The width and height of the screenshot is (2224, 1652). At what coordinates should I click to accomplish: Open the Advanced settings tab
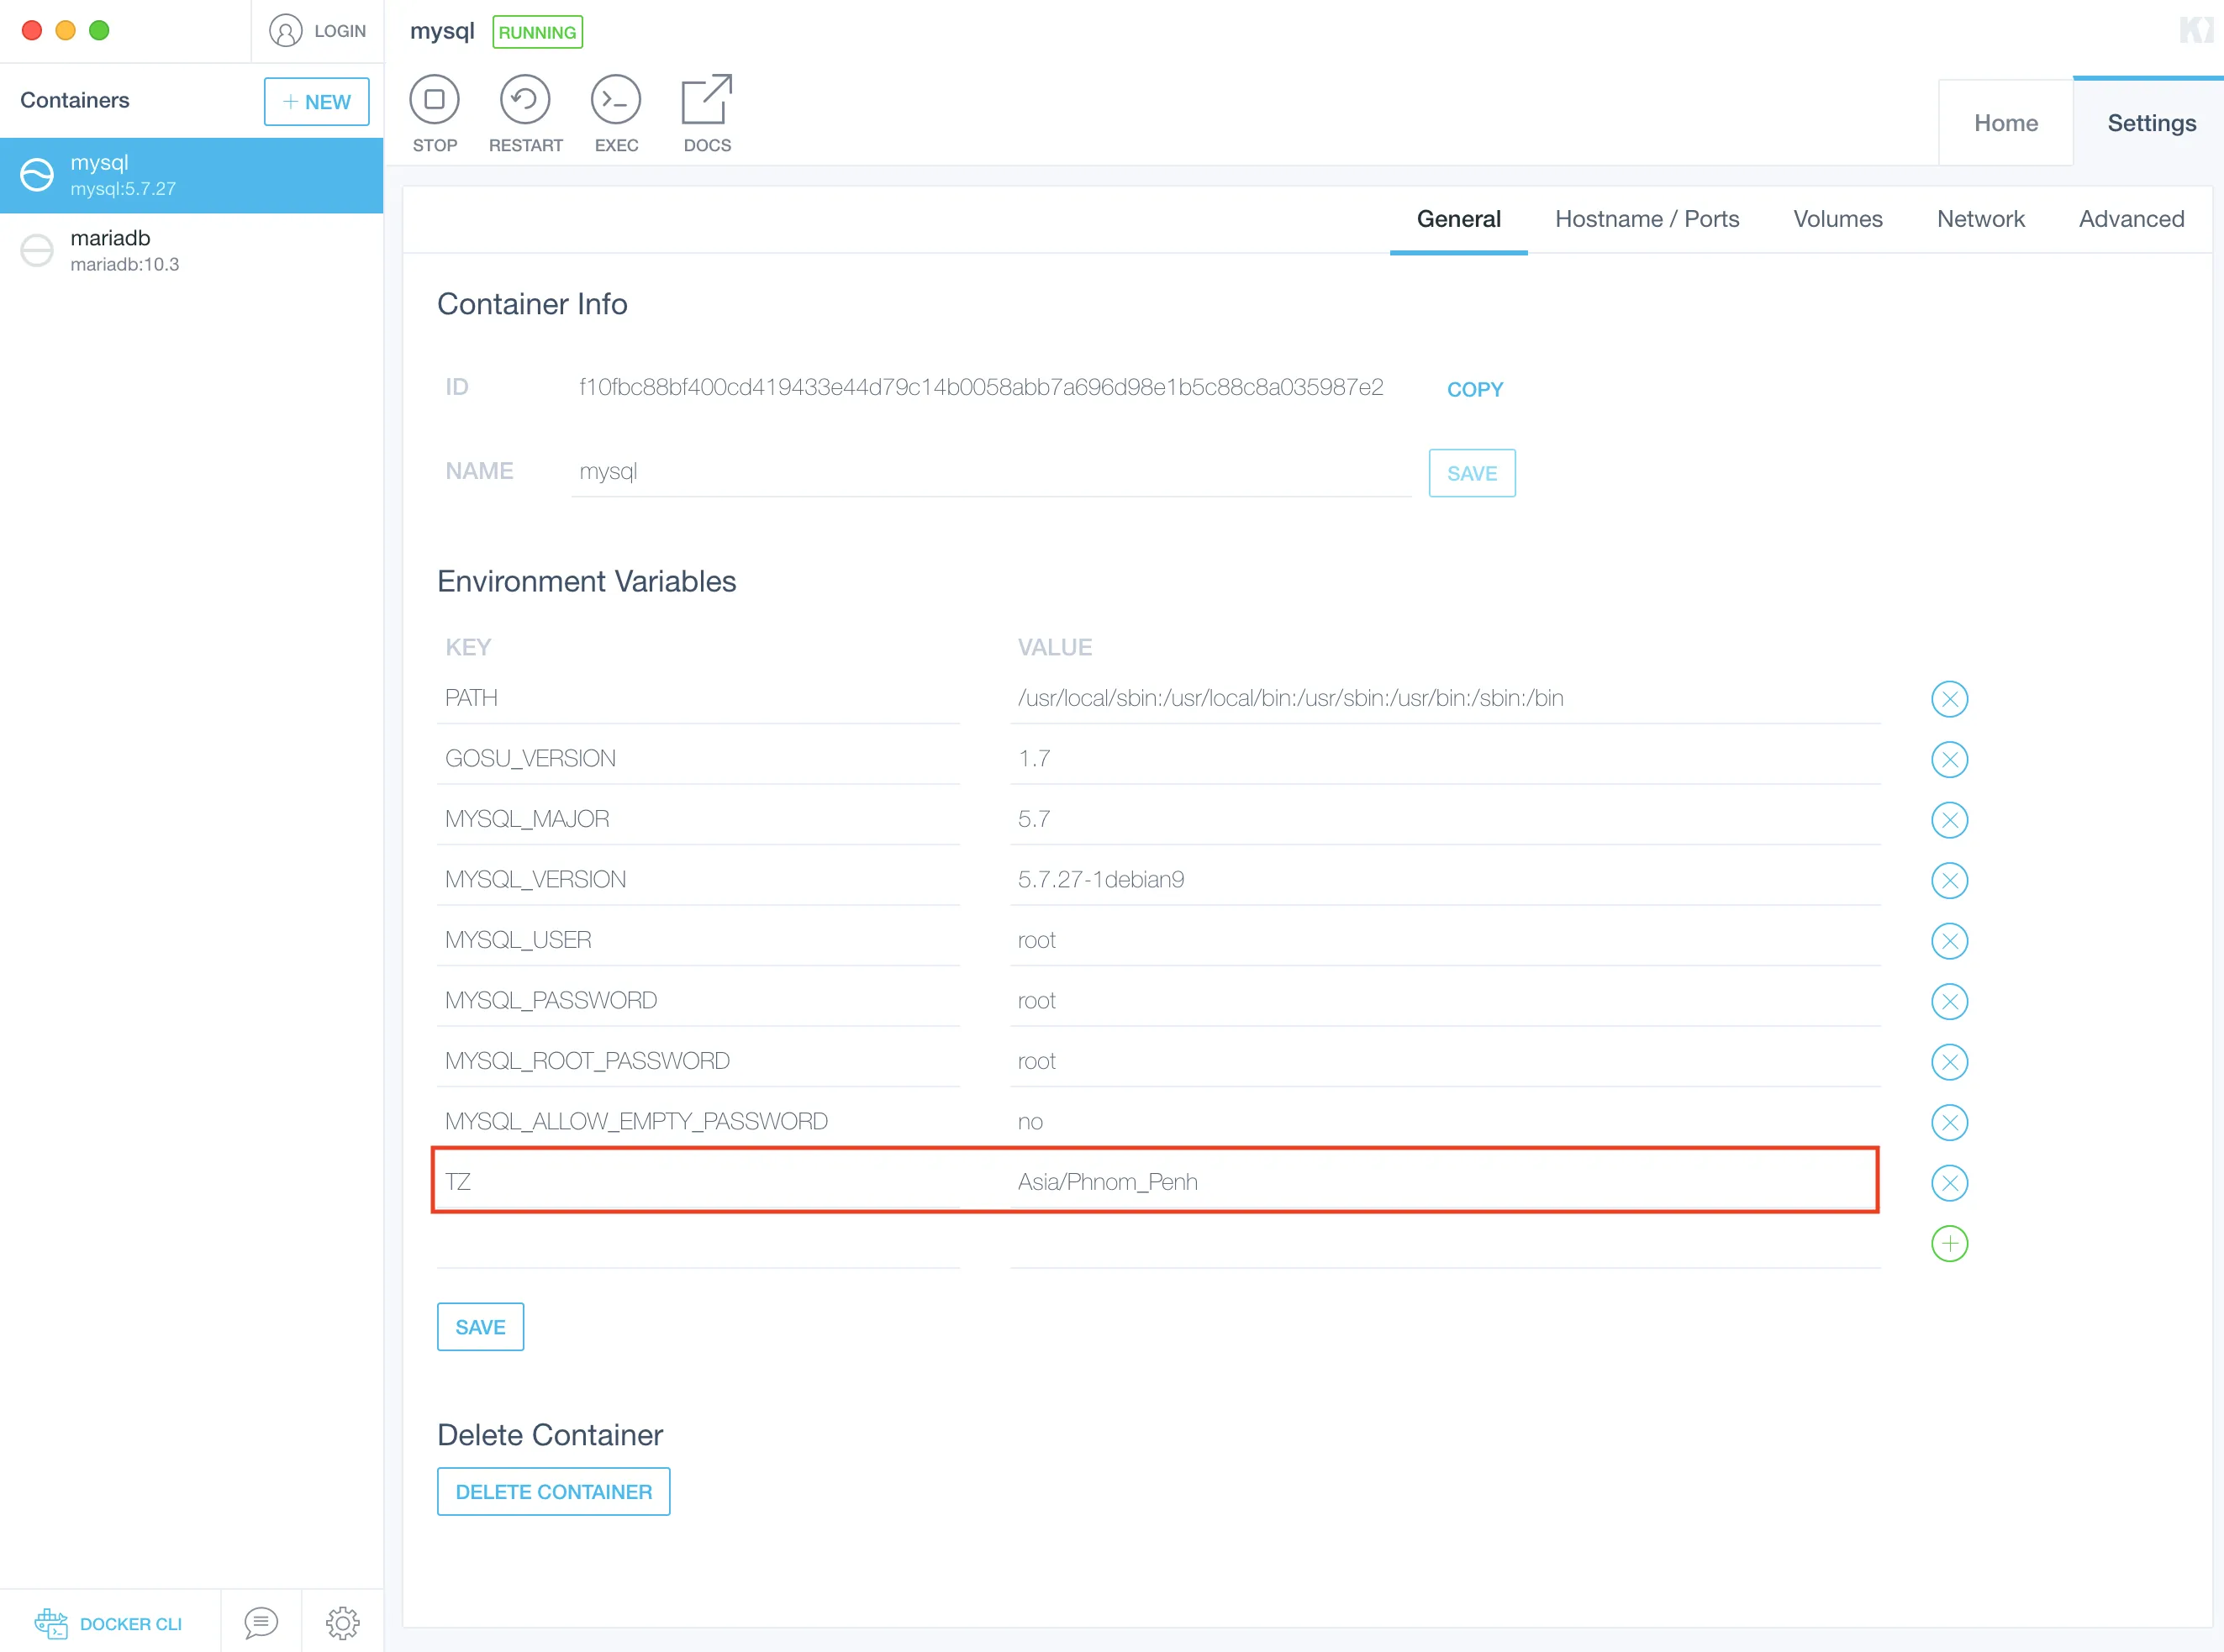(x=2131, y=219)
